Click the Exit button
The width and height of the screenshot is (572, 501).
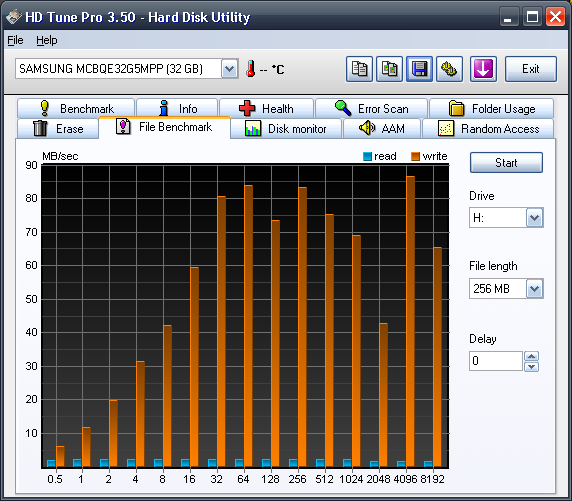tap(530, 69)
